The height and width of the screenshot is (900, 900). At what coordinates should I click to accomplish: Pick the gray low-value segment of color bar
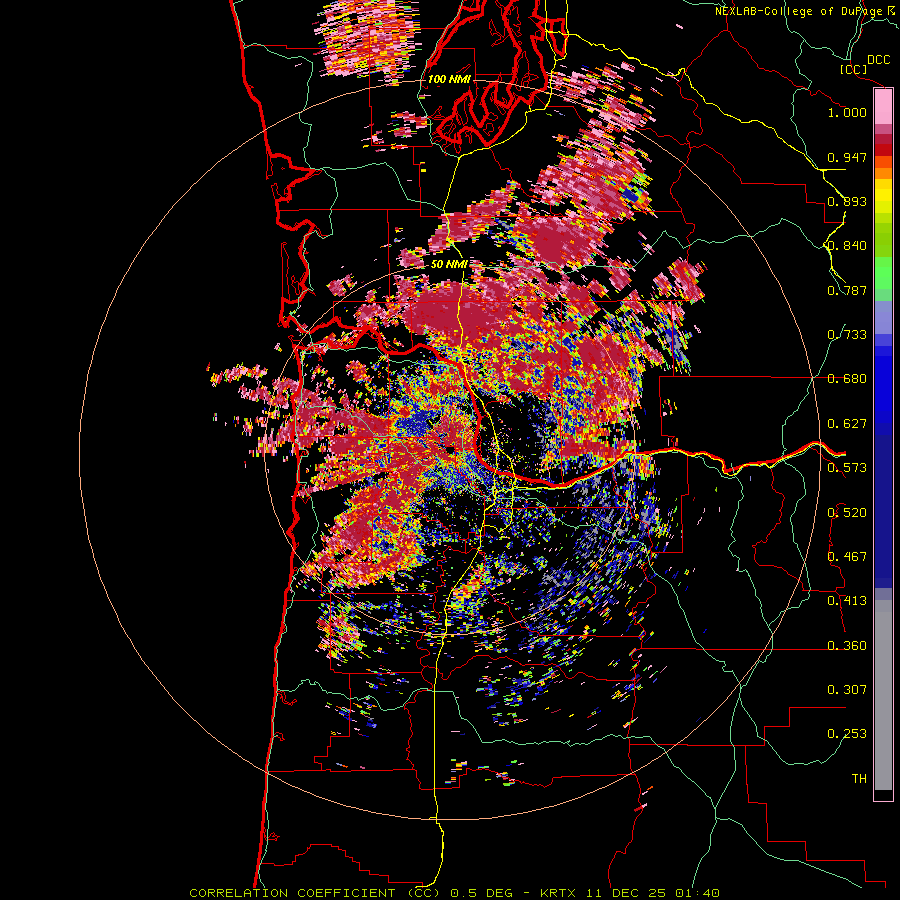[883, 695]
